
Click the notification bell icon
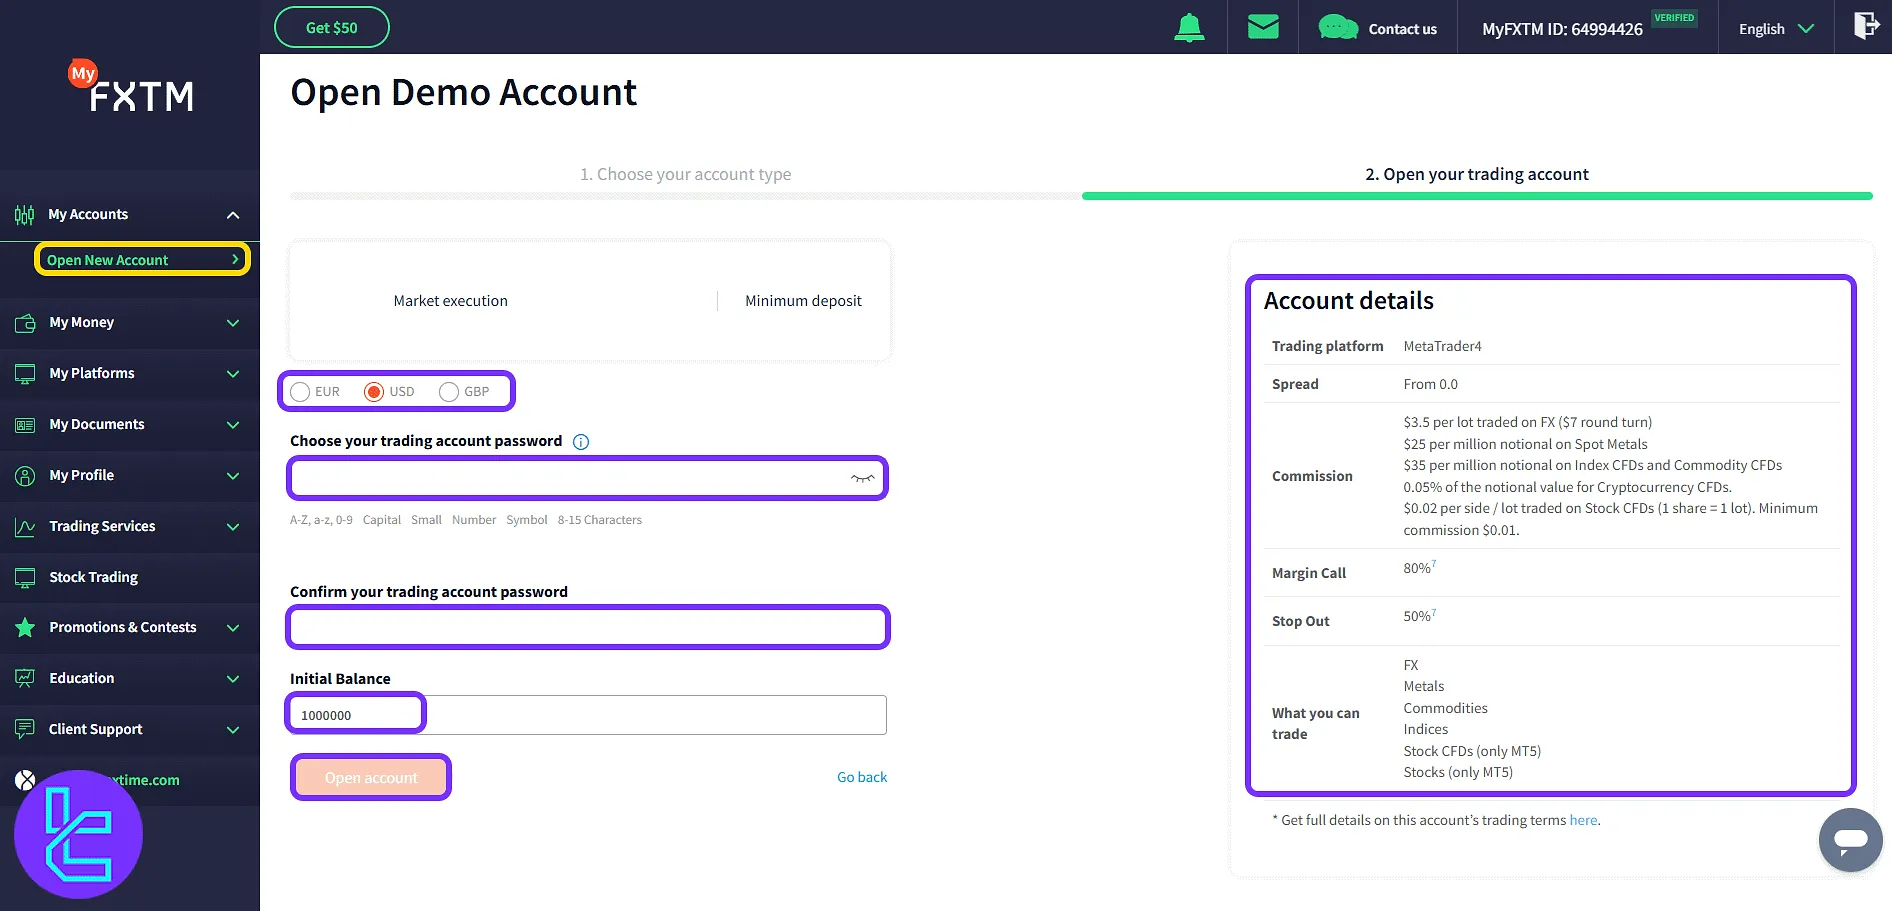[x=1189, y=28]
